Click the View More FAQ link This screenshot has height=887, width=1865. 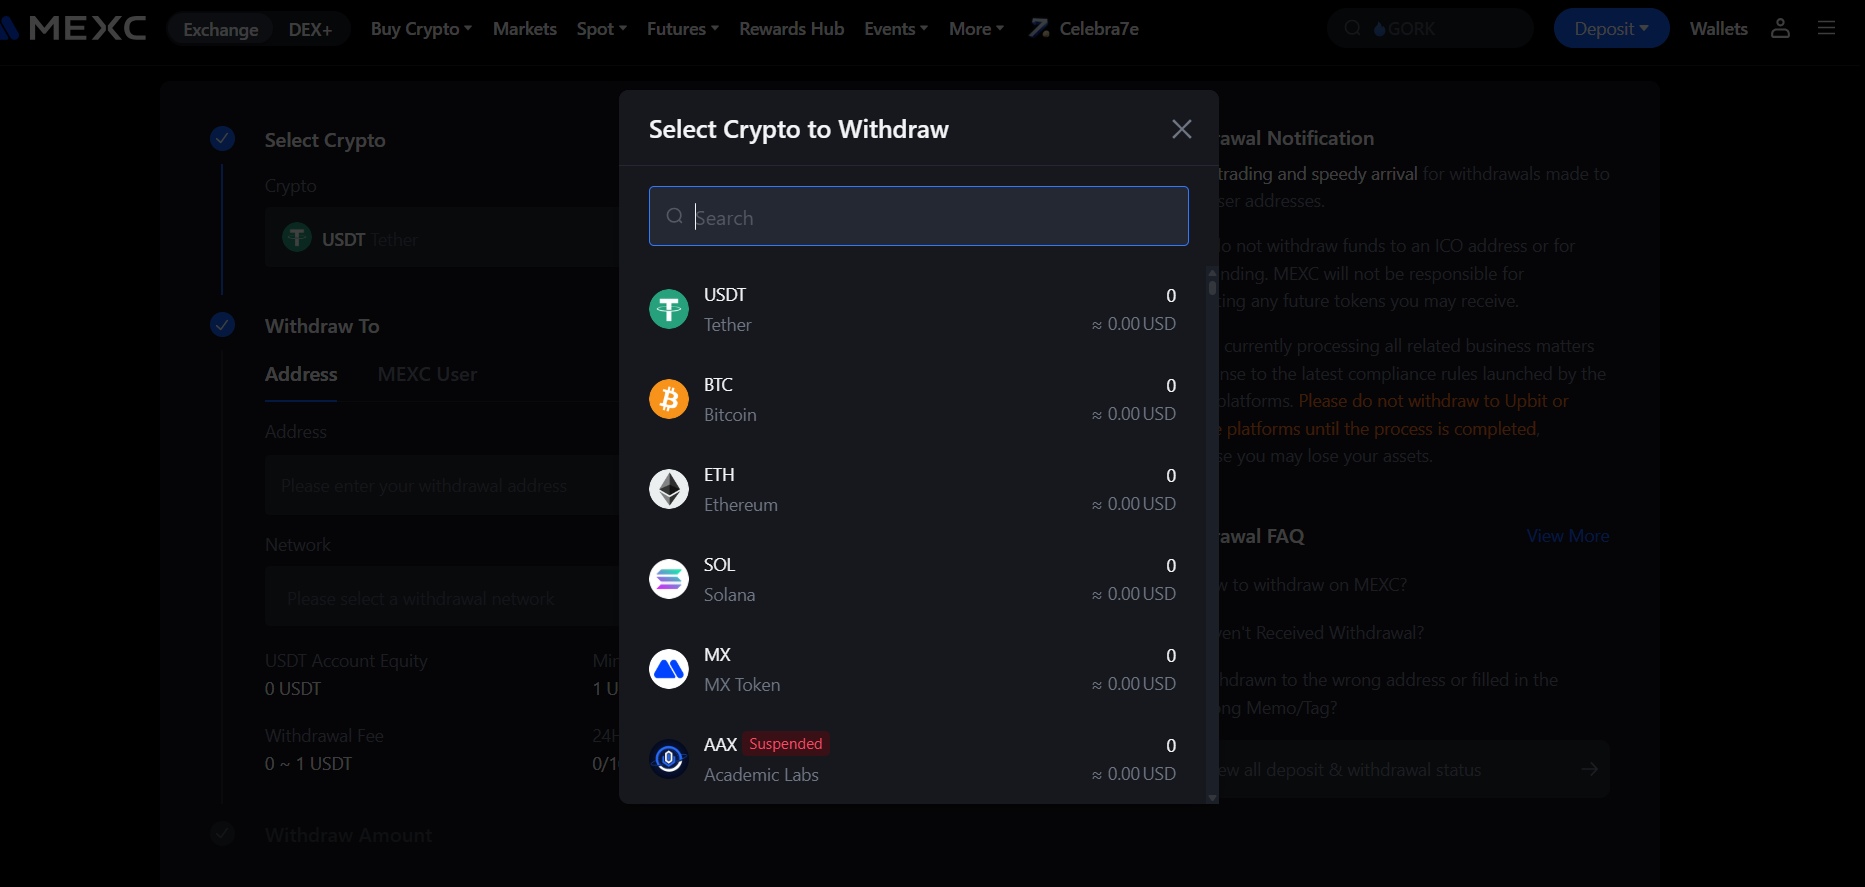[x=1567, y=536]
